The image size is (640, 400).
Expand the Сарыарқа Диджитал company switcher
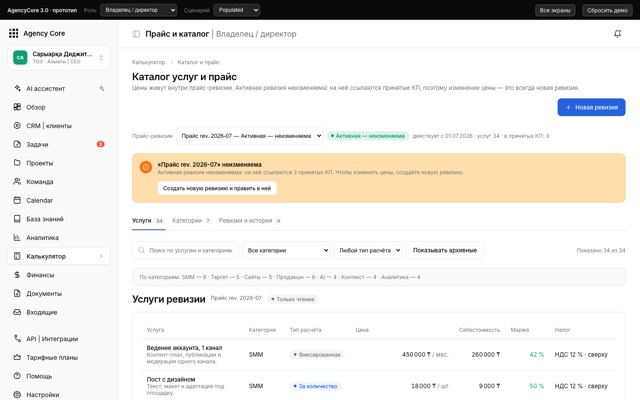click(59, 58)
